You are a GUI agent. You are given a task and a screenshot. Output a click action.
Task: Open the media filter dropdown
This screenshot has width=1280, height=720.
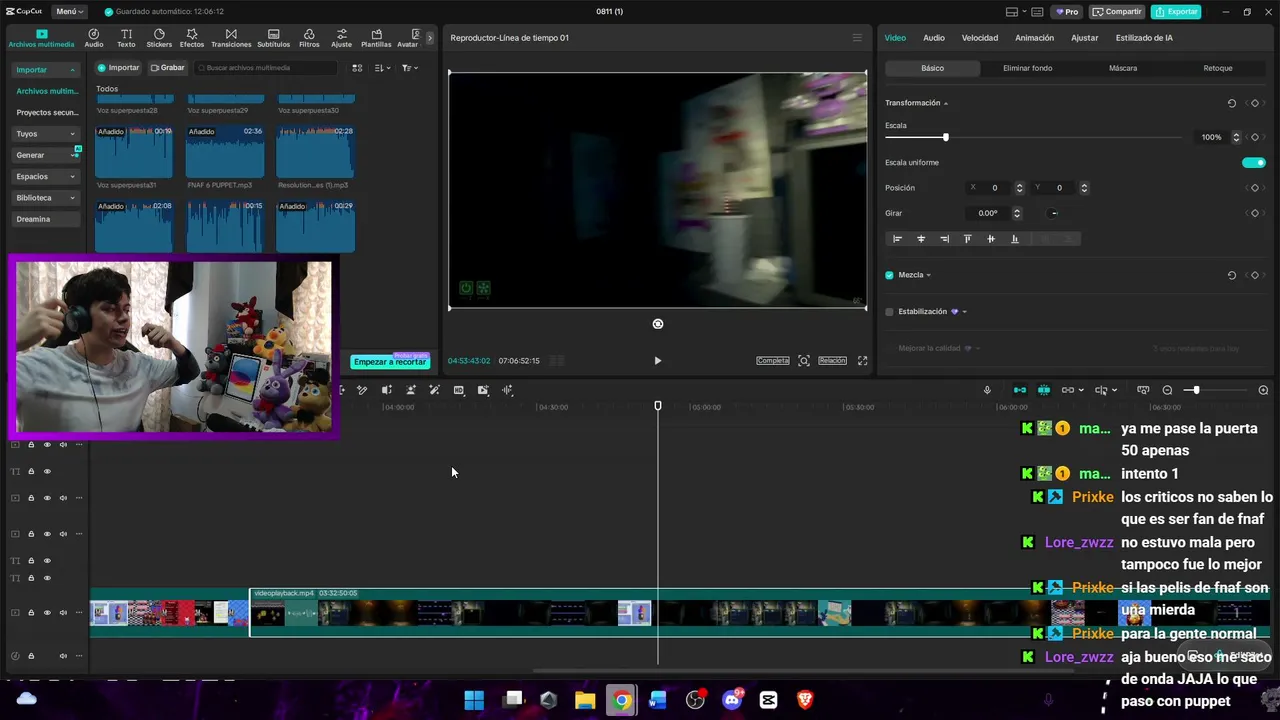tap(410, 68)
